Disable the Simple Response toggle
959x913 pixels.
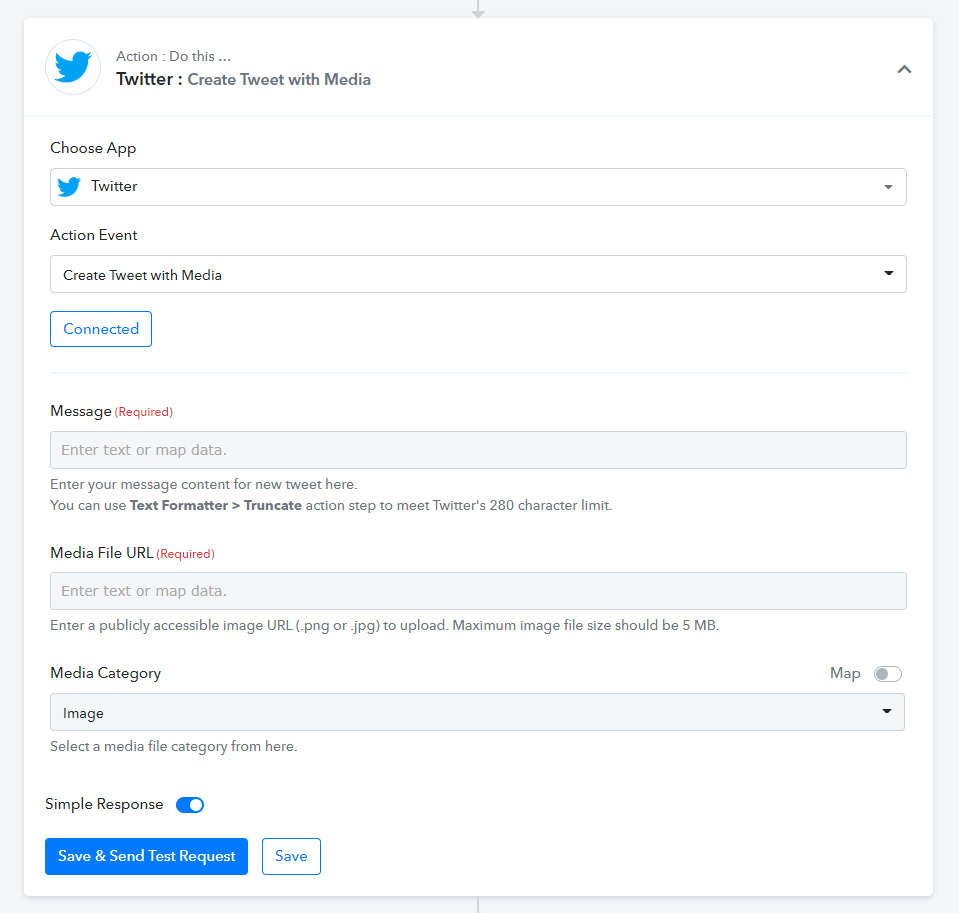[x=190, y=805]
